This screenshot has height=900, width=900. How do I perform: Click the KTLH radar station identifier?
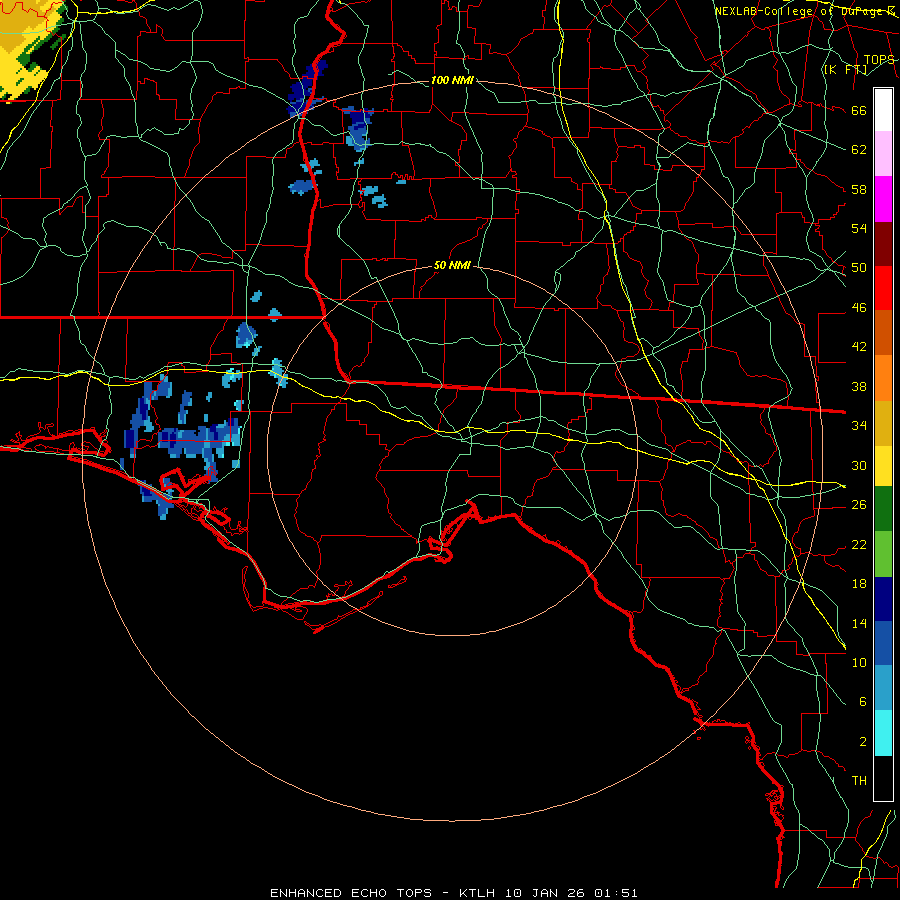click(x=476, y=893)
